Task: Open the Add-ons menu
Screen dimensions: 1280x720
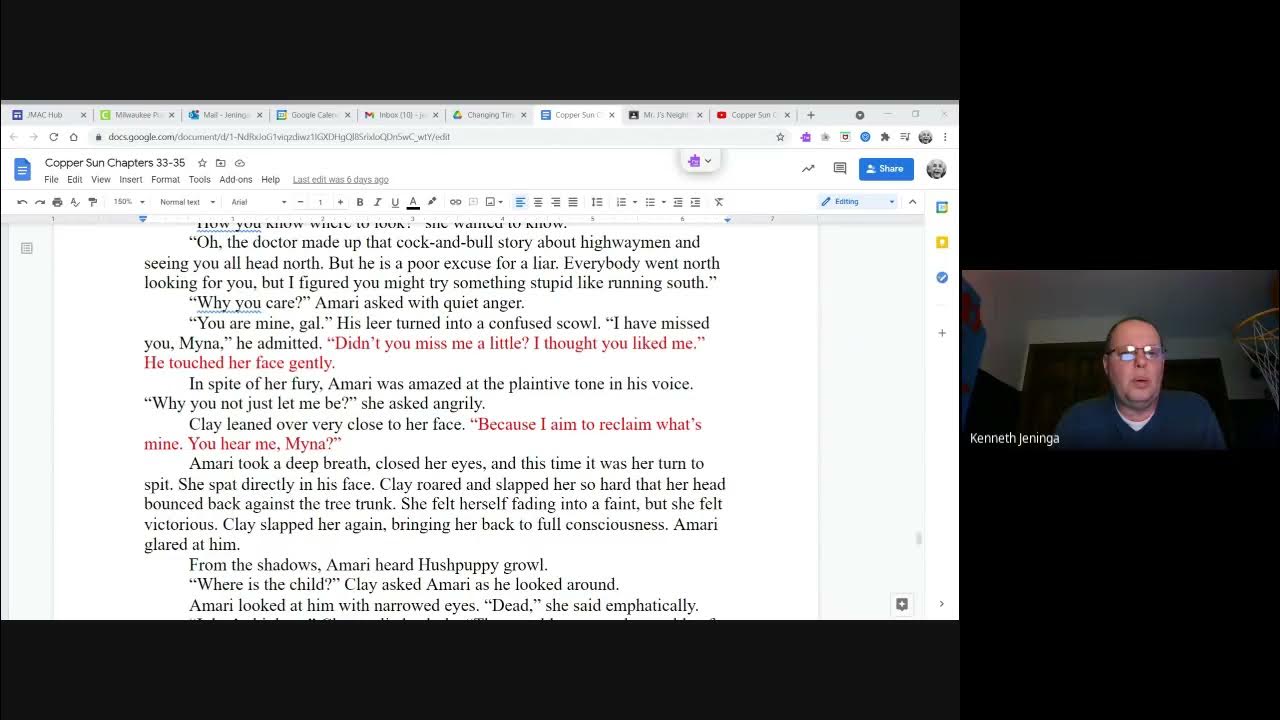Action: 236,180
